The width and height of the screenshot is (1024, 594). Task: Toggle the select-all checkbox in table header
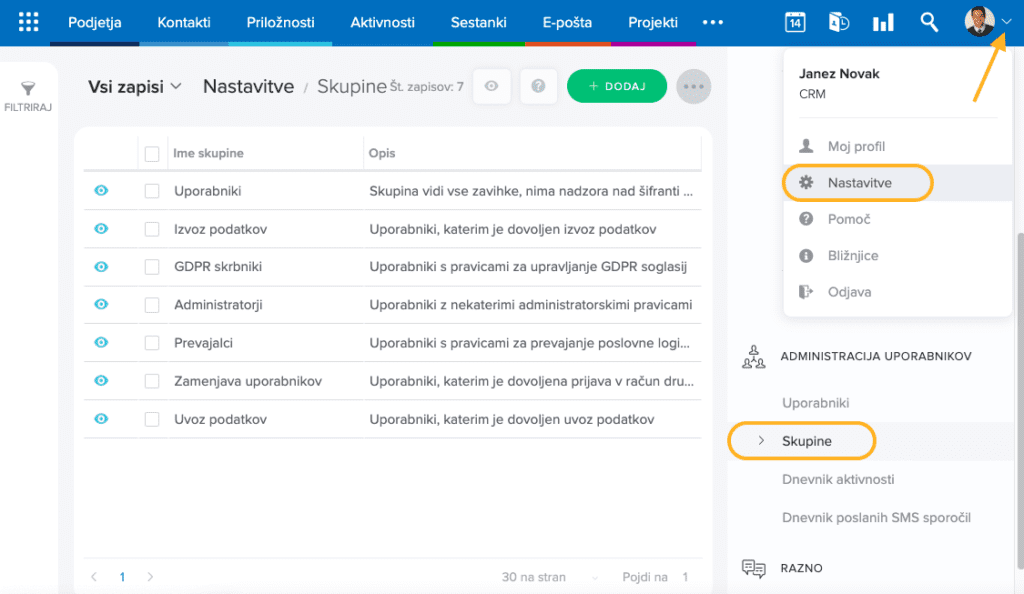pyautogui.click(x=152, y=153)
